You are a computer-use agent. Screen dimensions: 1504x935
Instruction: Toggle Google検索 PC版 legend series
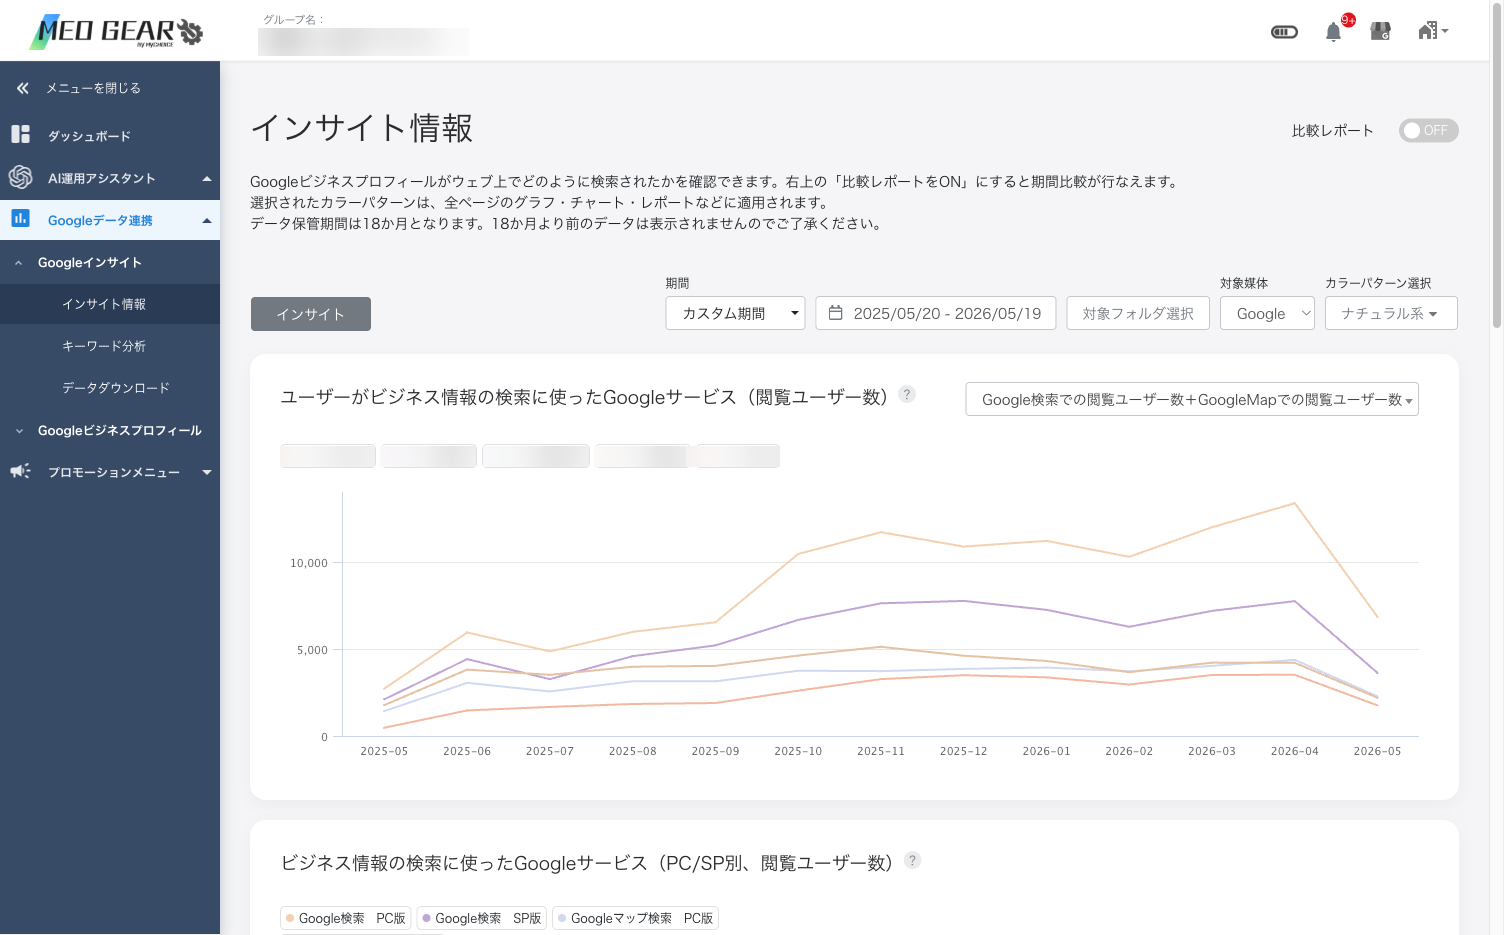(345, 918)
